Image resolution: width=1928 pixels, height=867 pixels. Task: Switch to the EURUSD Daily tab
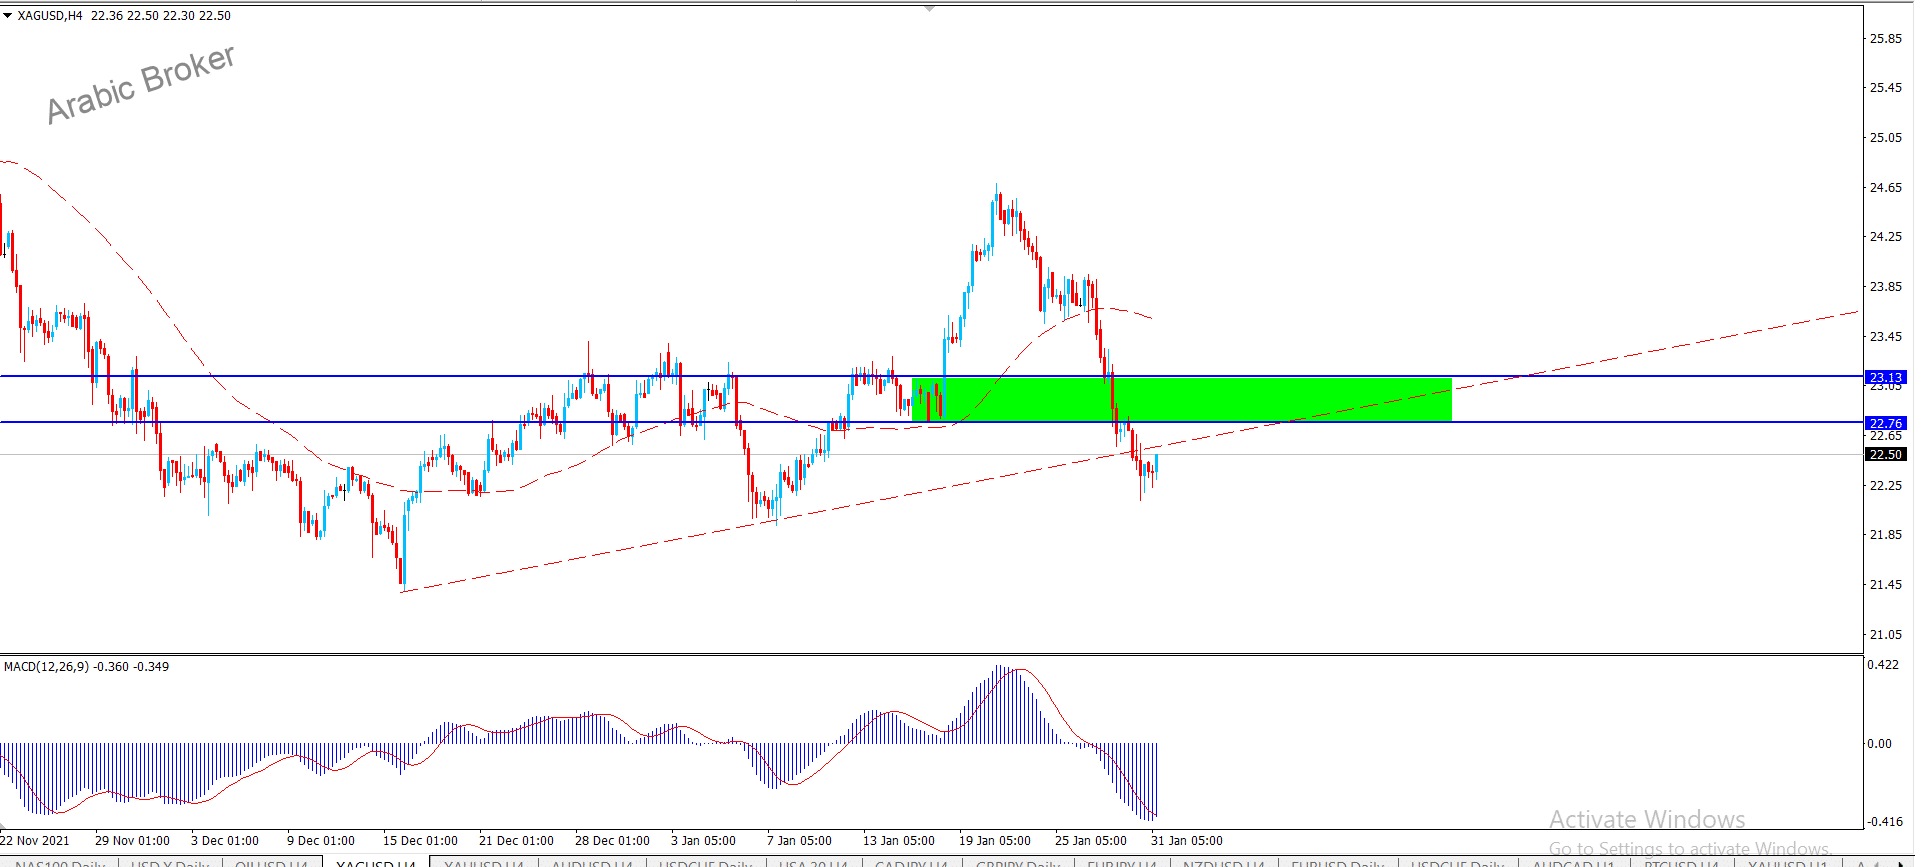(1338, 862)
